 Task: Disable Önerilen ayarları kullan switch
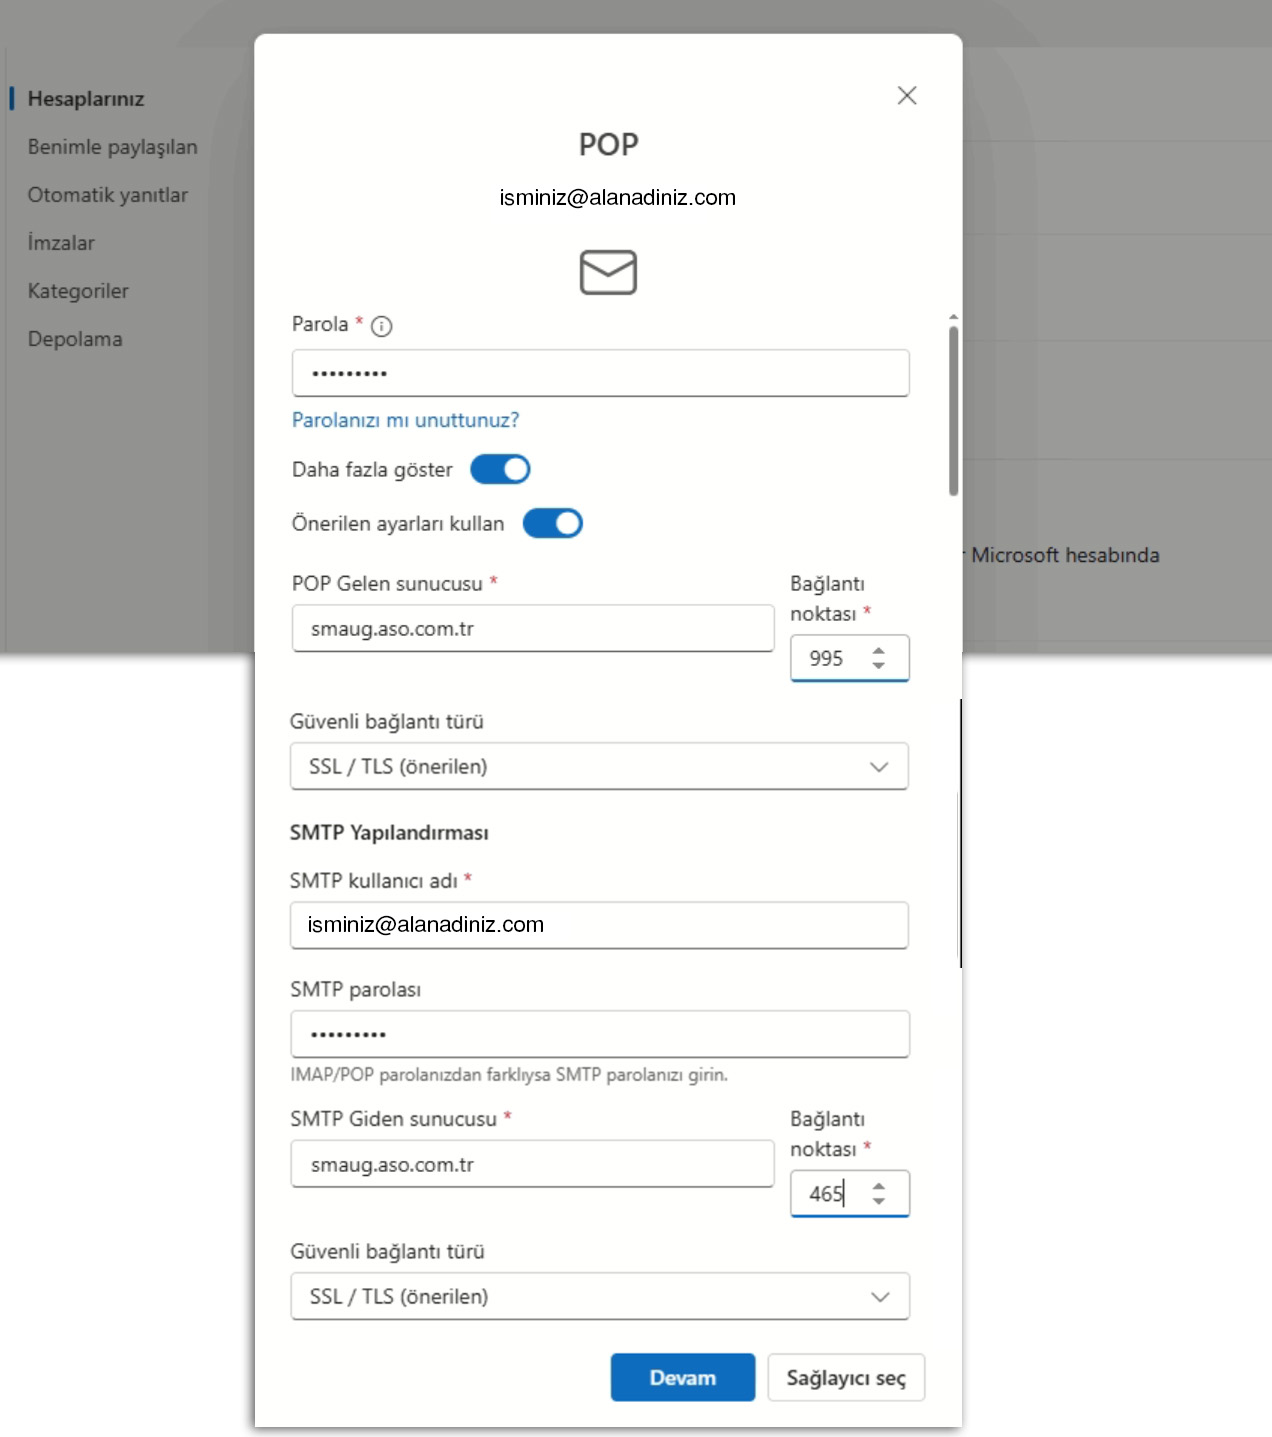[552, 523]
